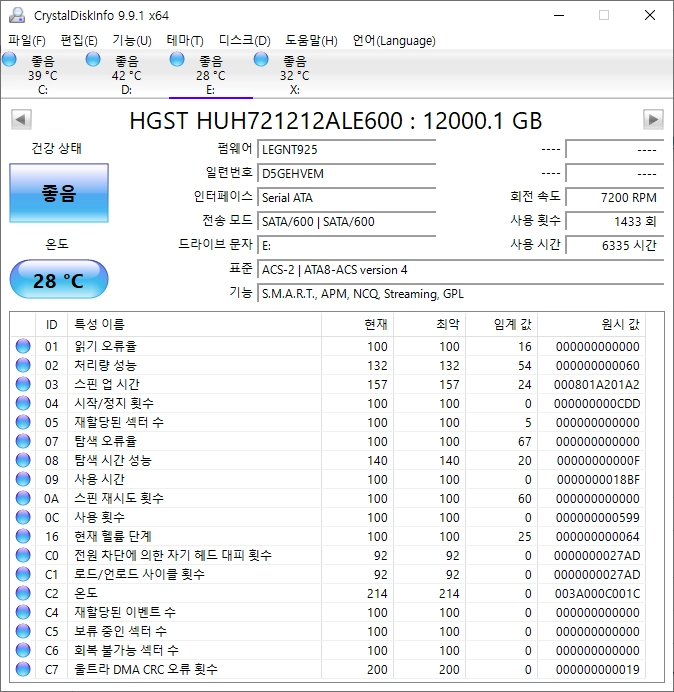Image resolution: width=674 pixels, height=692 pixels.
Task: Click the 임계 값 column header
Action: (501, 325)
